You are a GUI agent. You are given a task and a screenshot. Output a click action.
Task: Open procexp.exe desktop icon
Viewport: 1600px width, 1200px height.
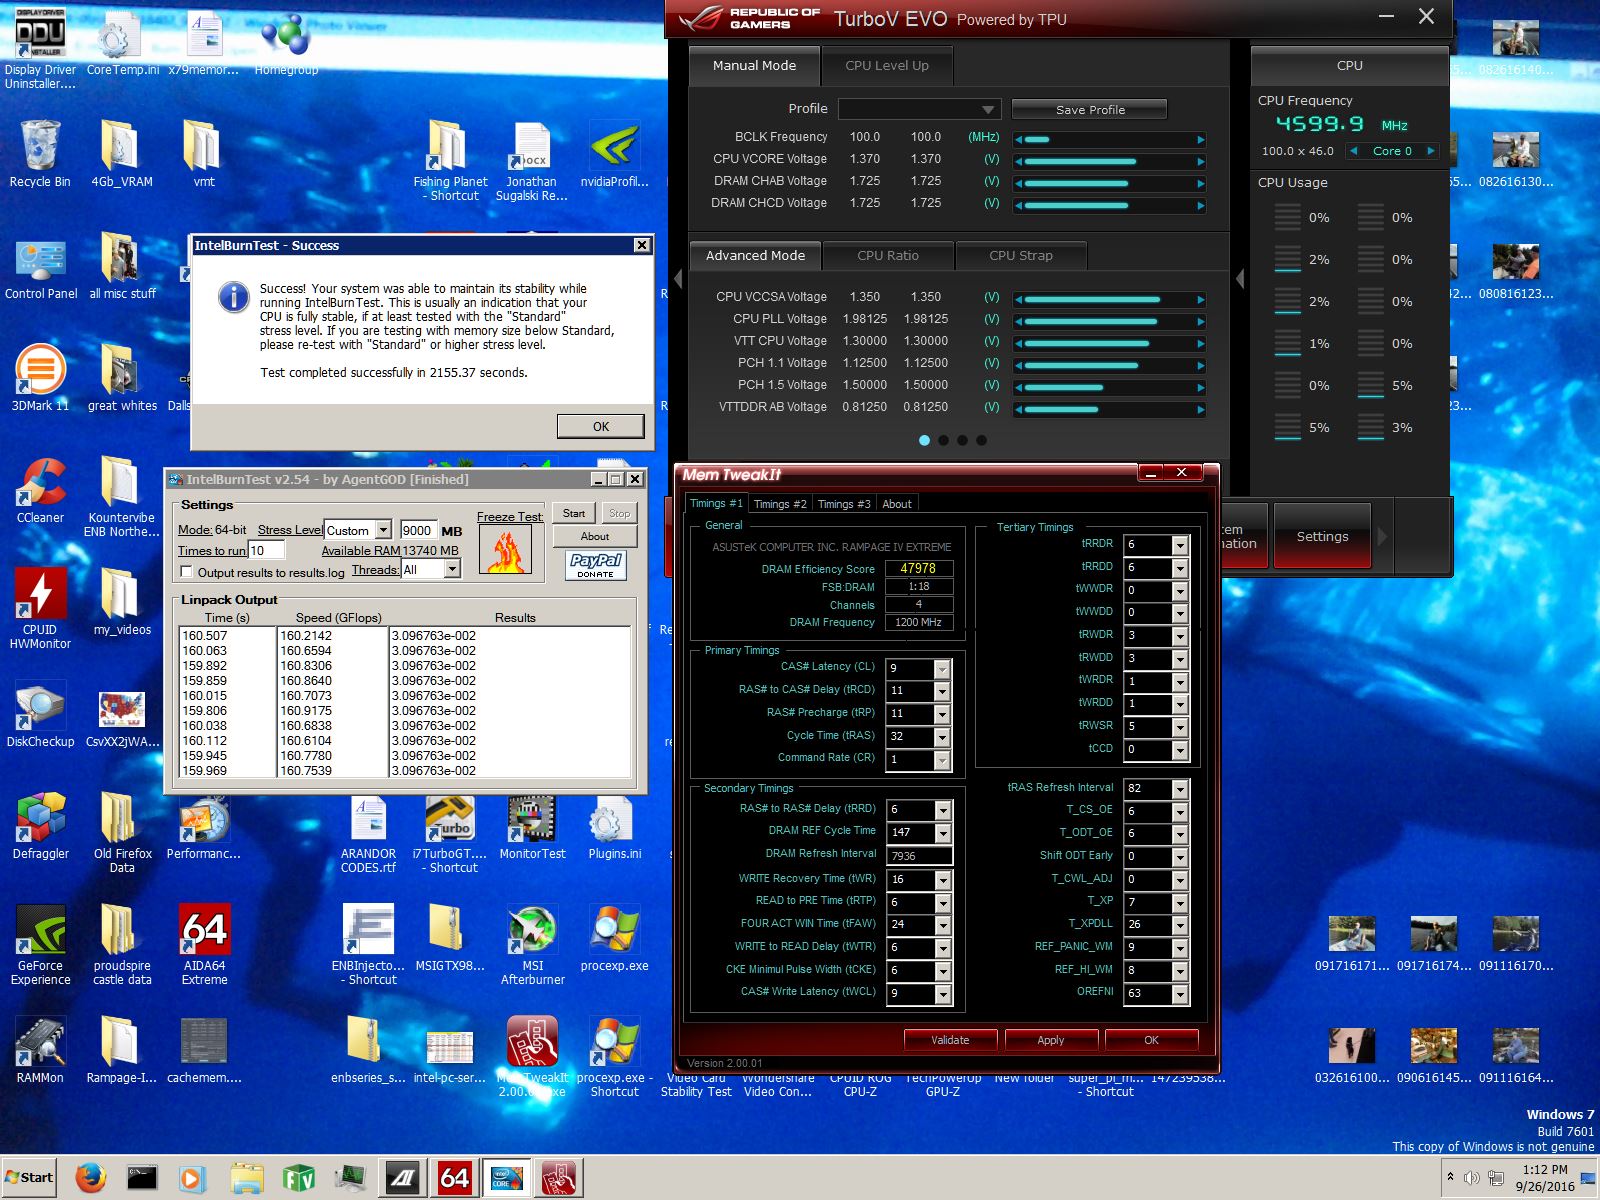[x=614, y=938]
